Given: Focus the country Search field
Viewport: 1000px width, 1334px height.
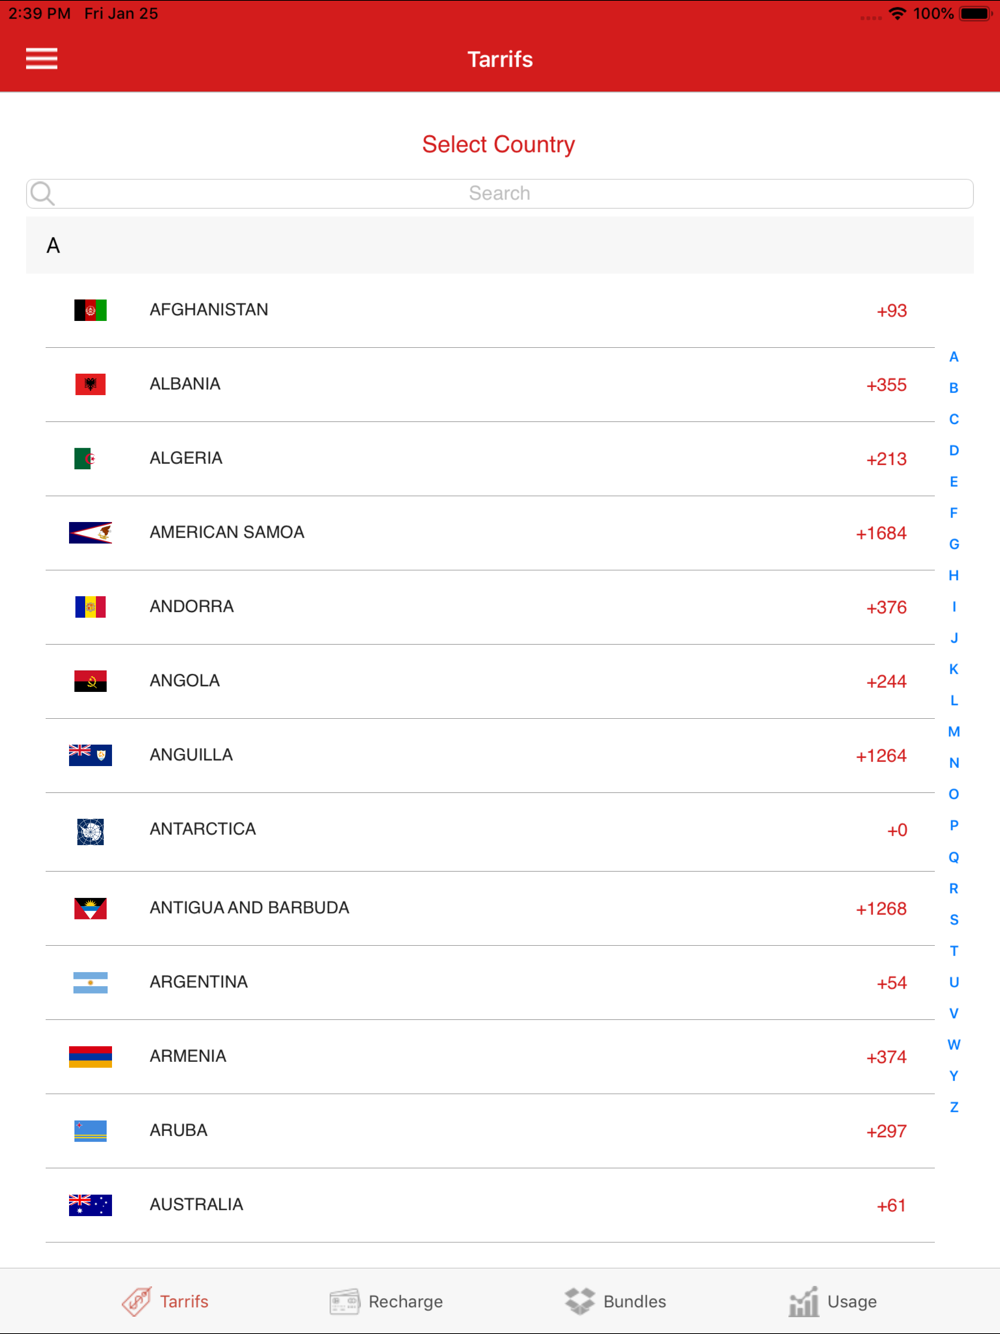Looking at the screenshot, I should tap(500, 193).
